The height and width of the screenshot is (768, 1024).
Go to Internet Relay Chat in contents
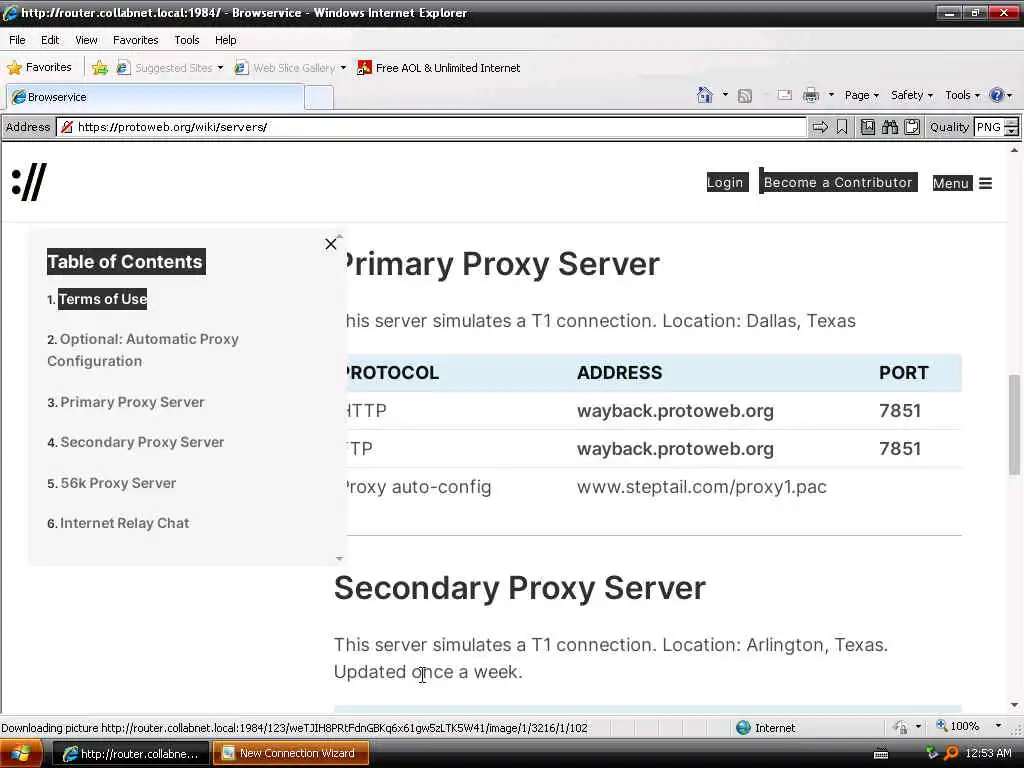pos(124,523)
